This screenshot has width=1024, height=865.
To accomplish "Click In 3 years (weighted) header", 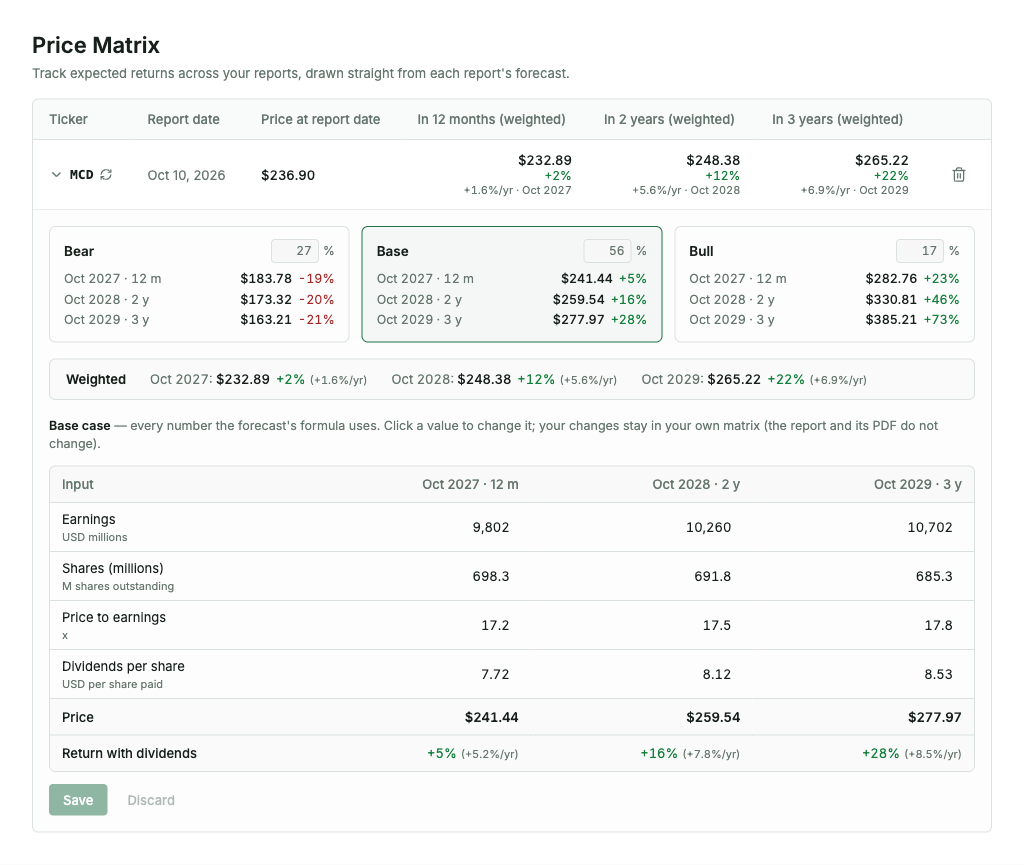I will click(x=838, y=119).
